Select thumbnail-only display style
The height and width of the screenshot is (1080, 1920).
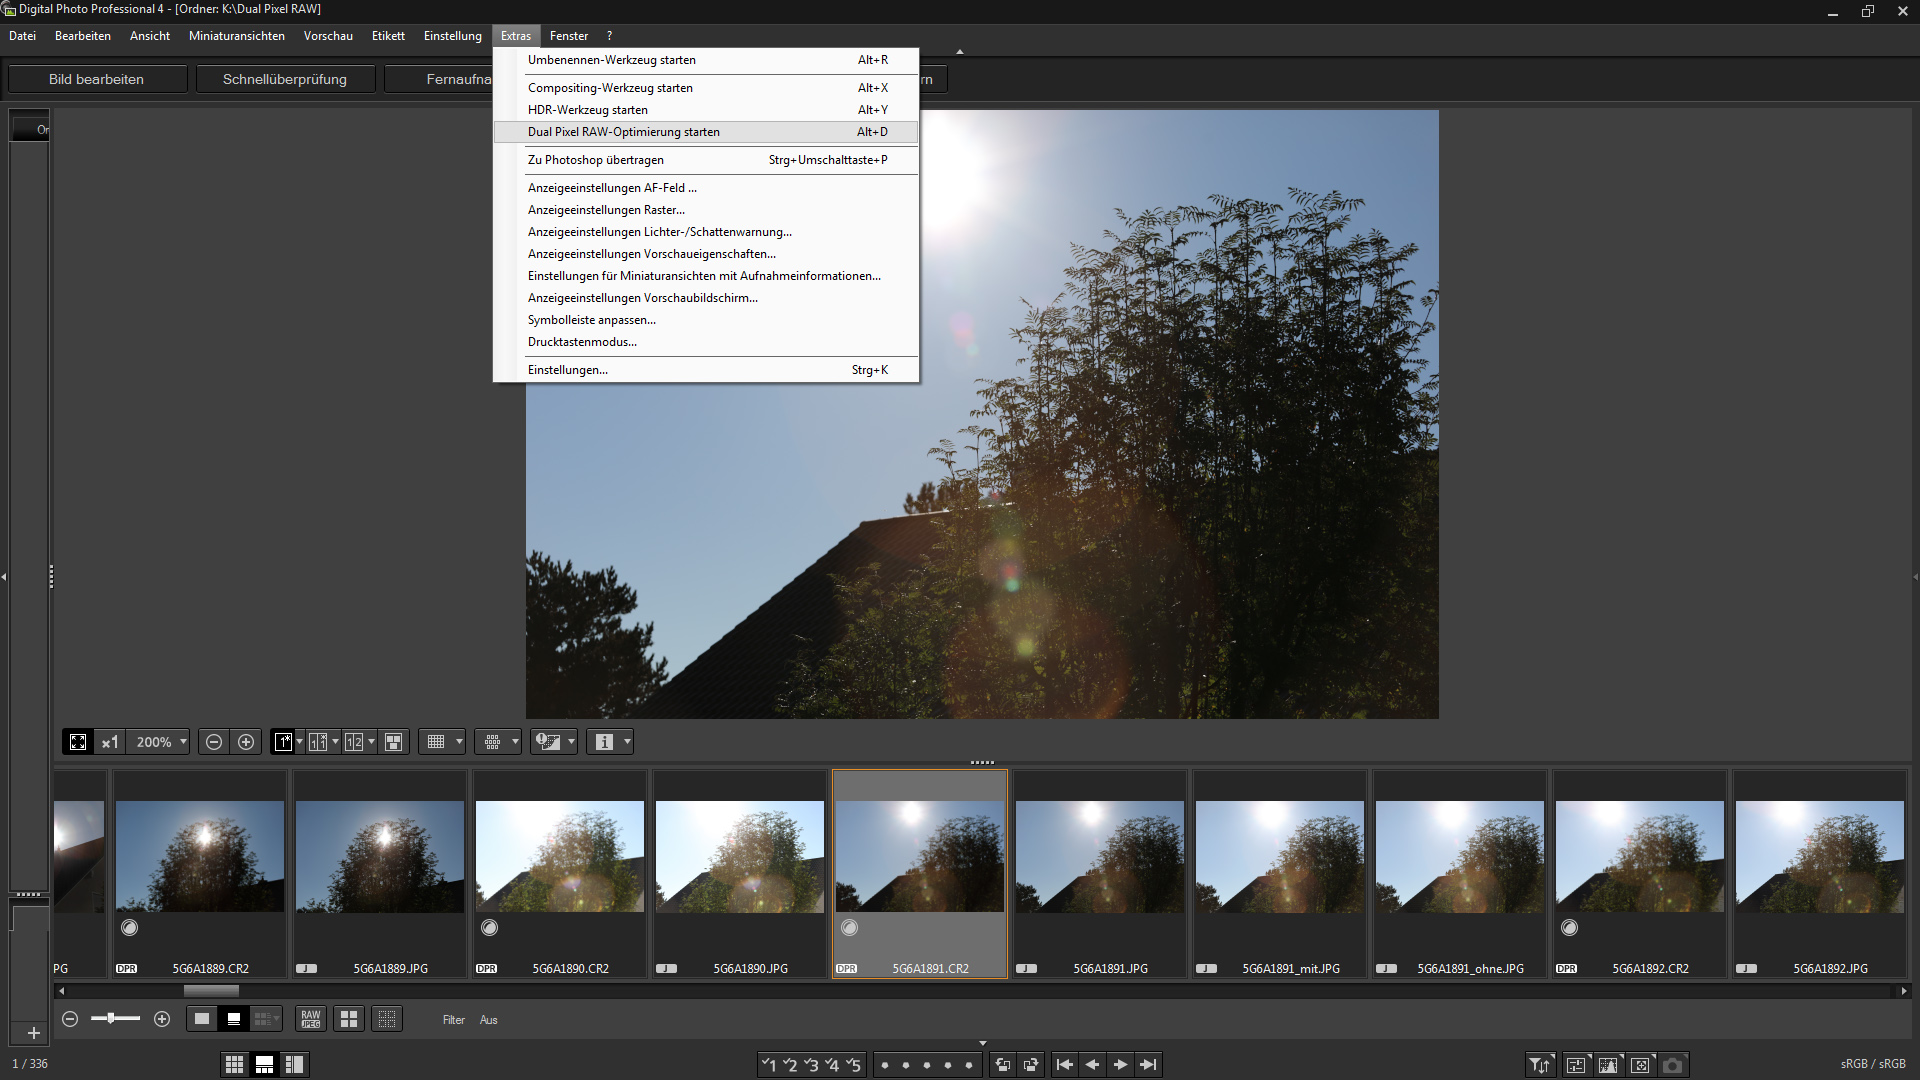[202, 1019]
